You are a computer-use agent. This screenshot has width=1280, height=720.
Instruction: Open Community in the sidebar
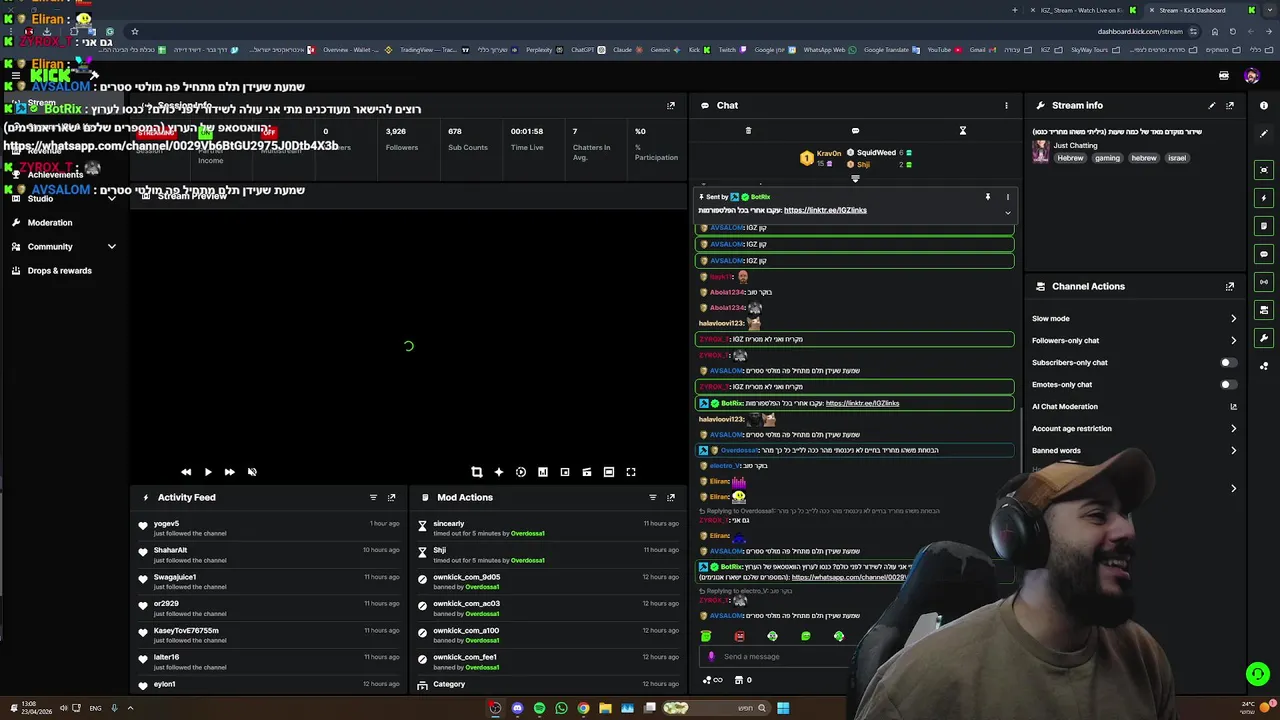click(x=50, y=246)
